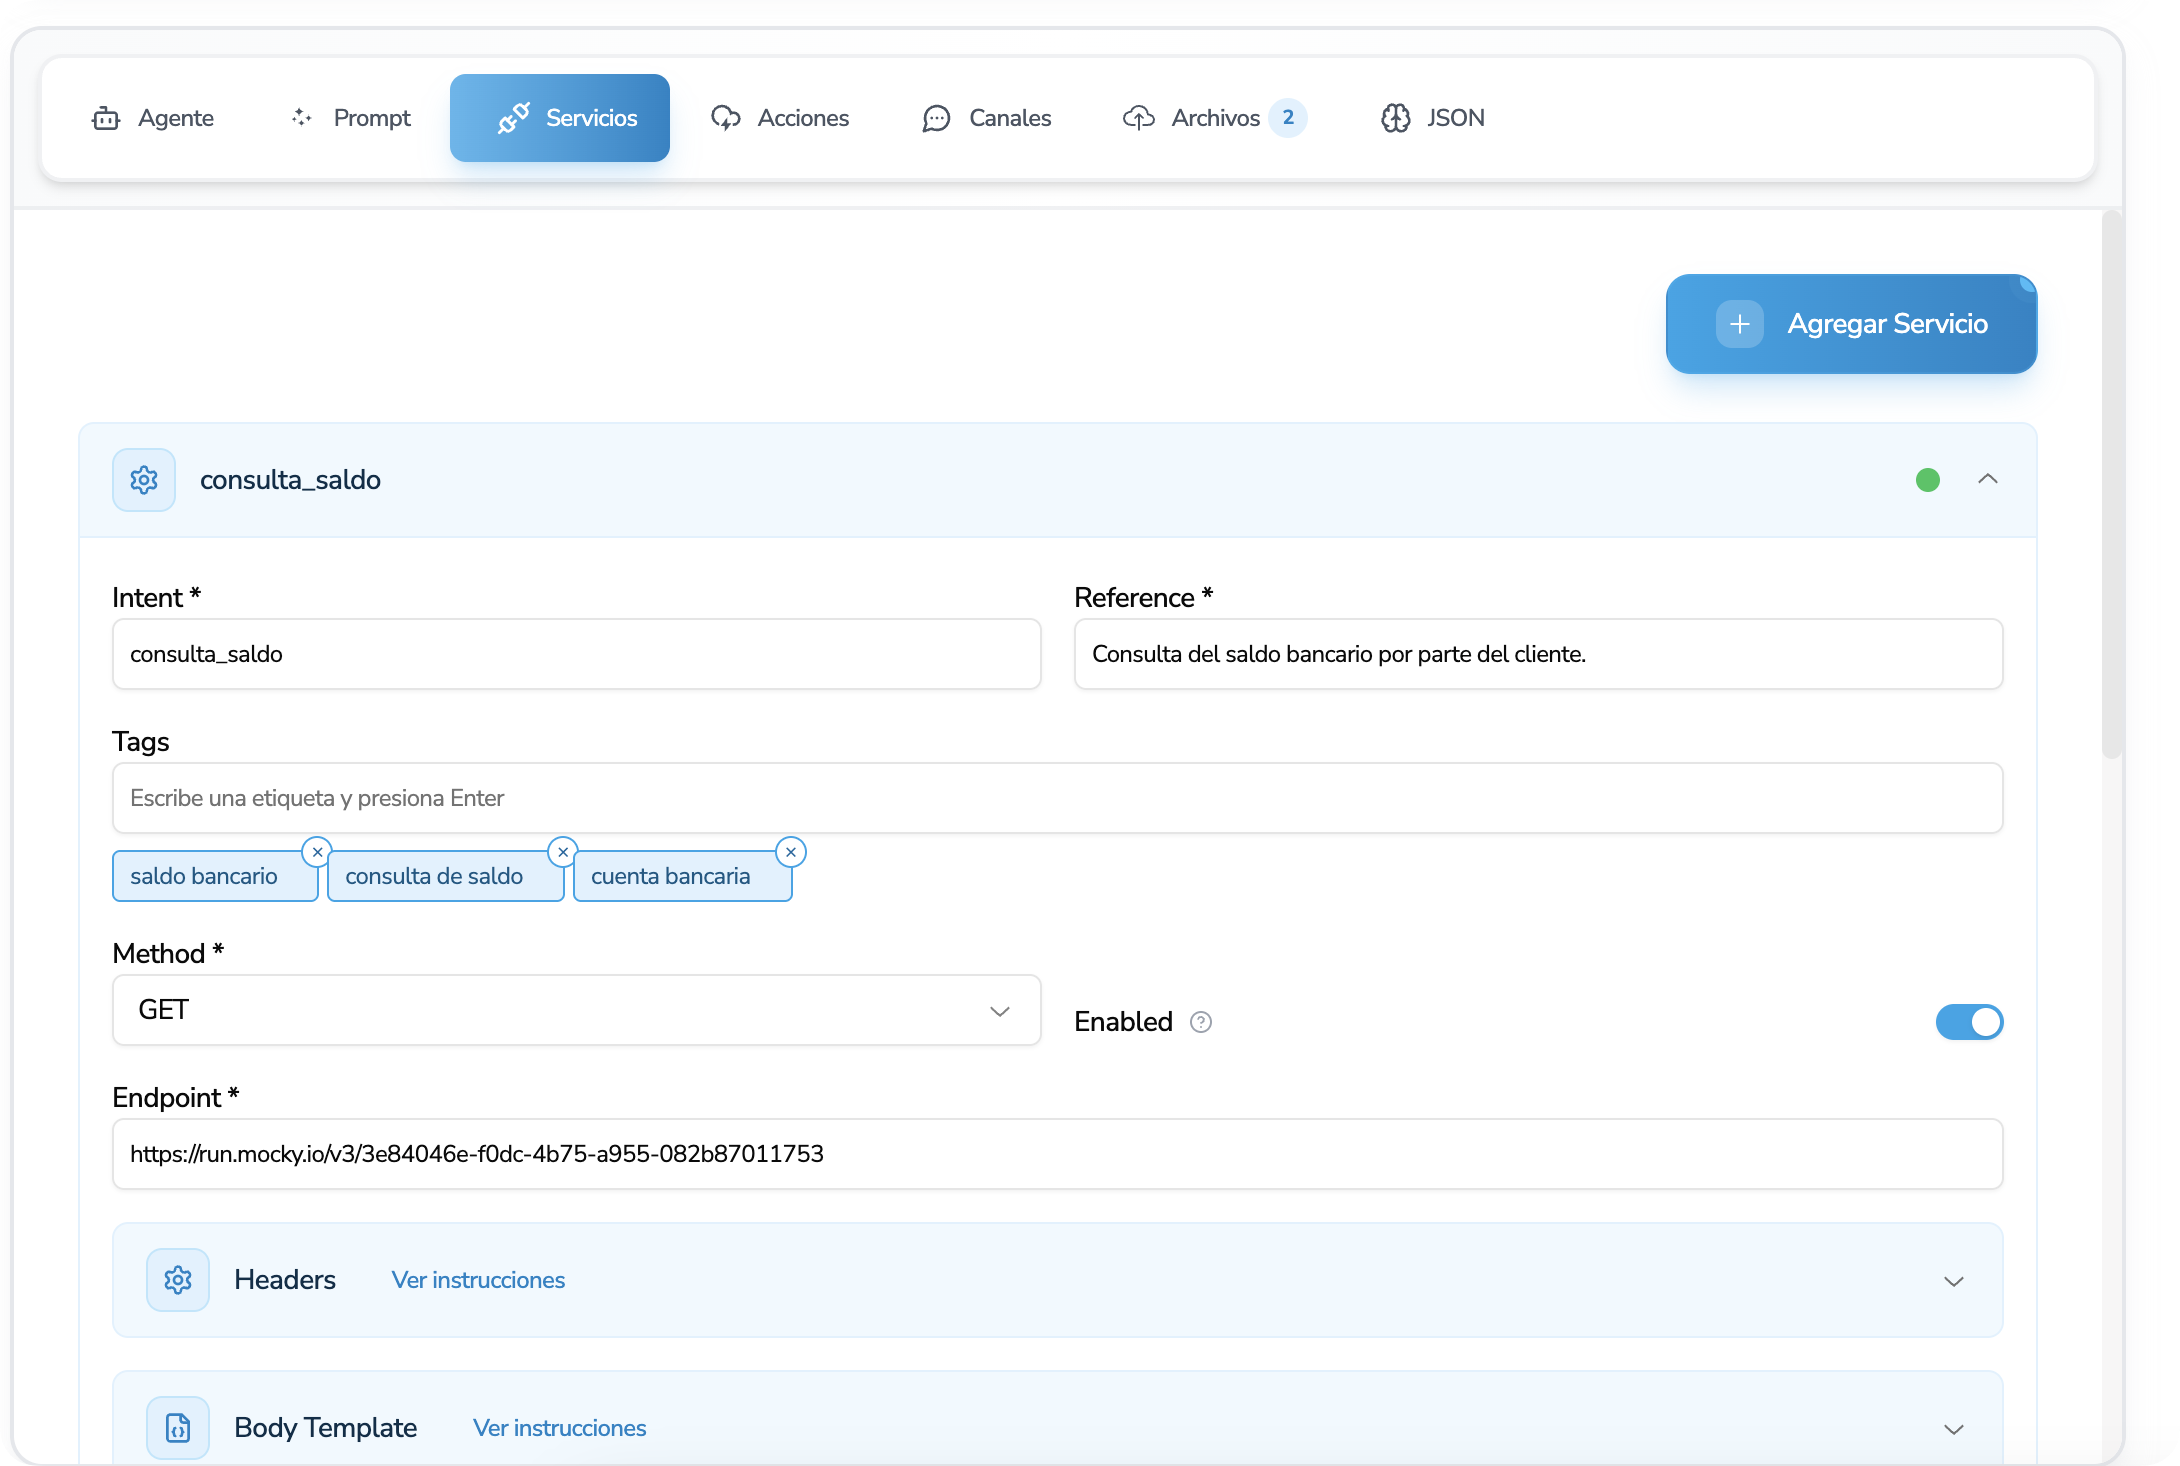Switch to the Acciones tab
The image size is (2180, 1466).
780,118
